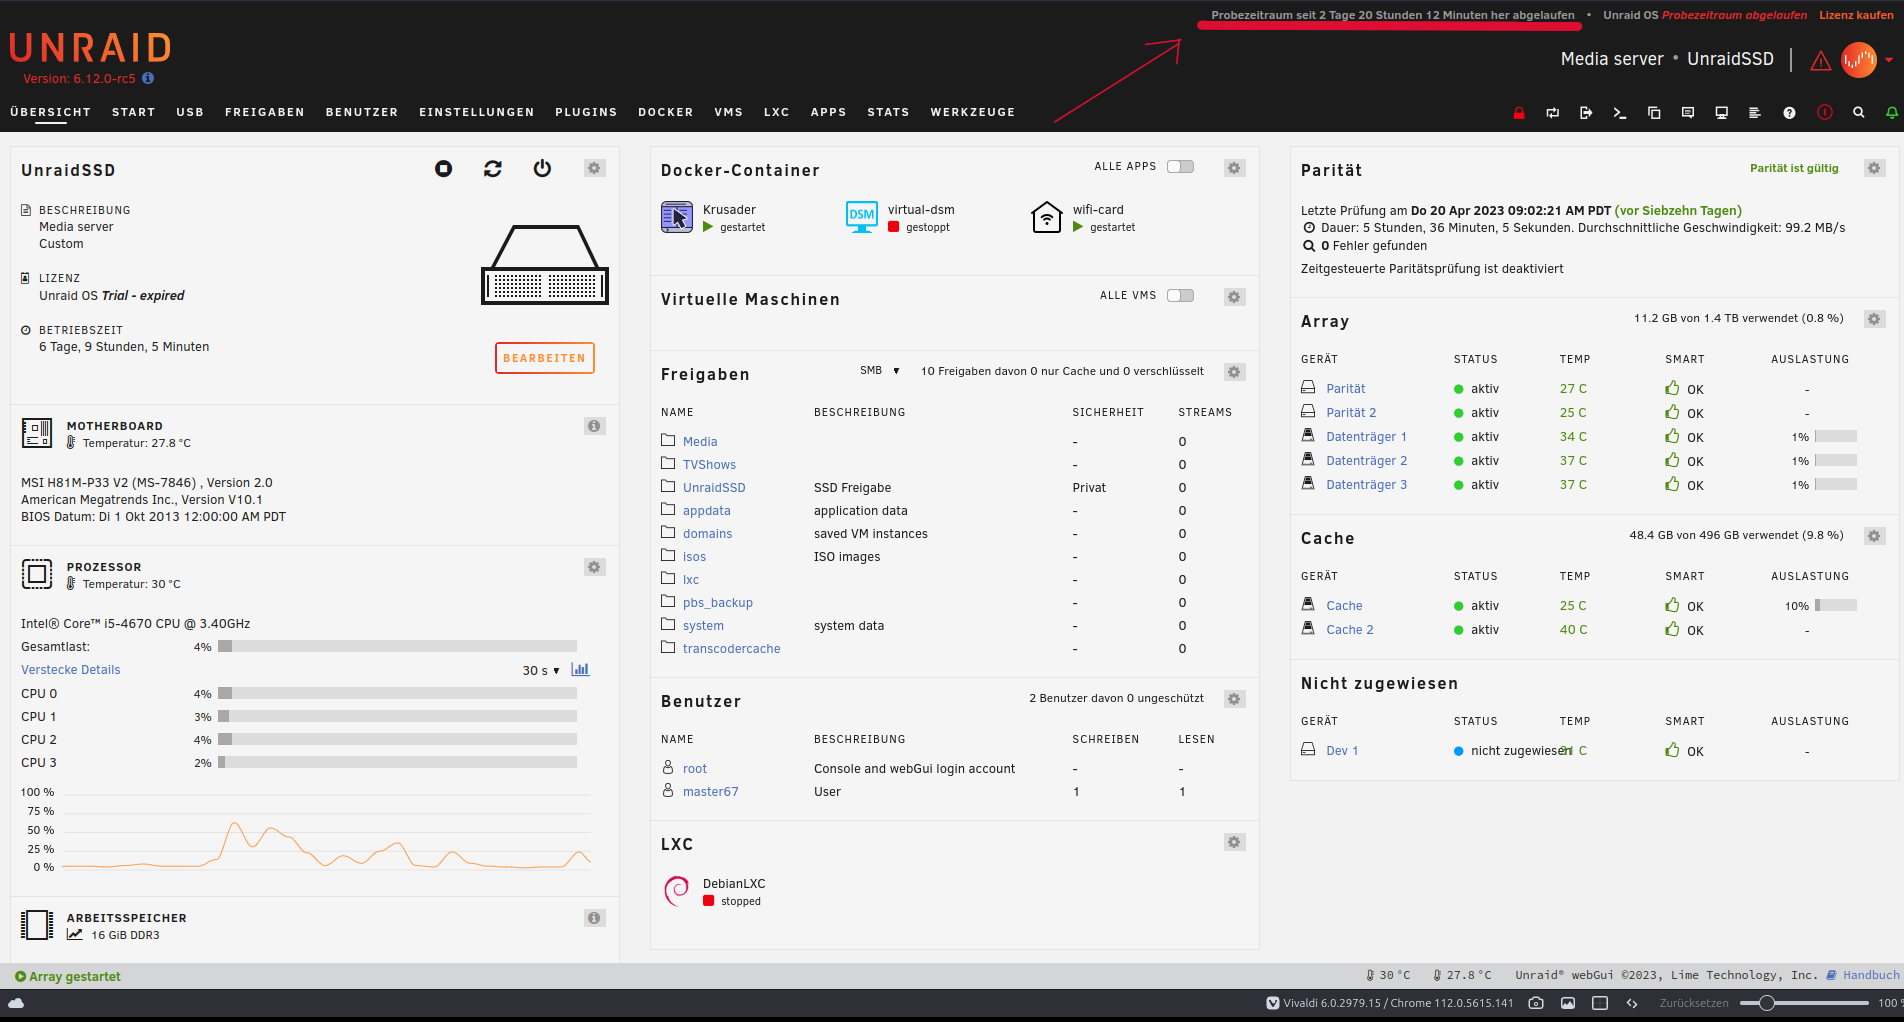
Task: Open the Dev 1 unassigned device link
Action: coord(1342,751)
